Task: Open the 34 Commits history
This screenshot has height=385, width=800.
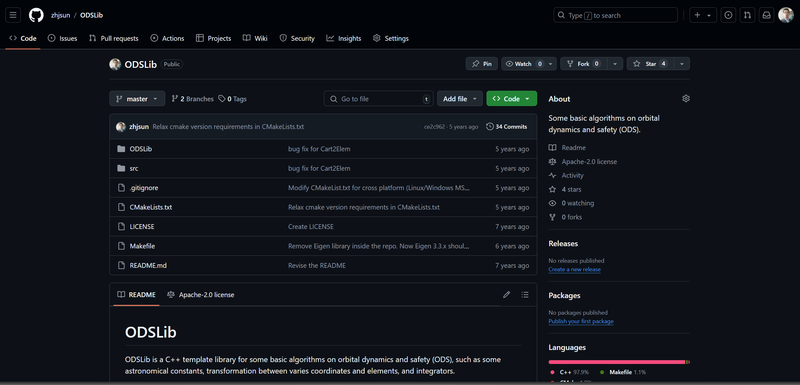Action: (507, 126)
